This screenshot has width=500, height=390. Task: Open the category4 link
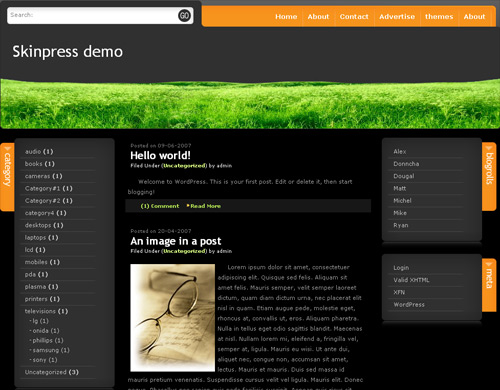(x=40, y=213)
